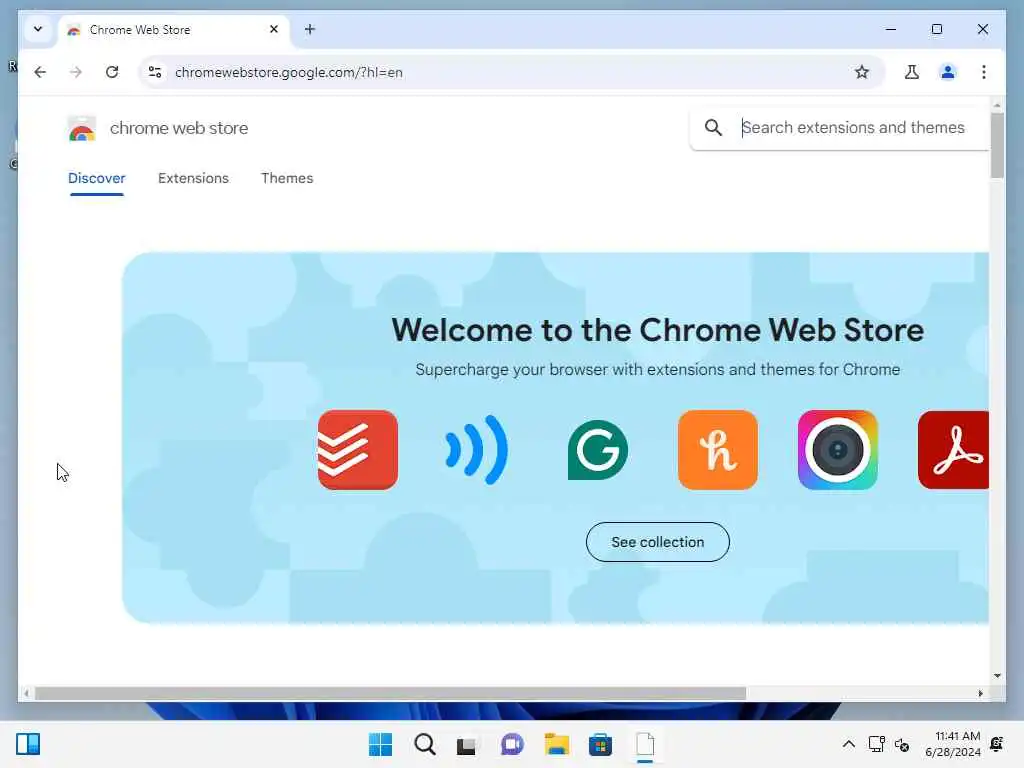Open the Honey orange h icon

point(718,450)
